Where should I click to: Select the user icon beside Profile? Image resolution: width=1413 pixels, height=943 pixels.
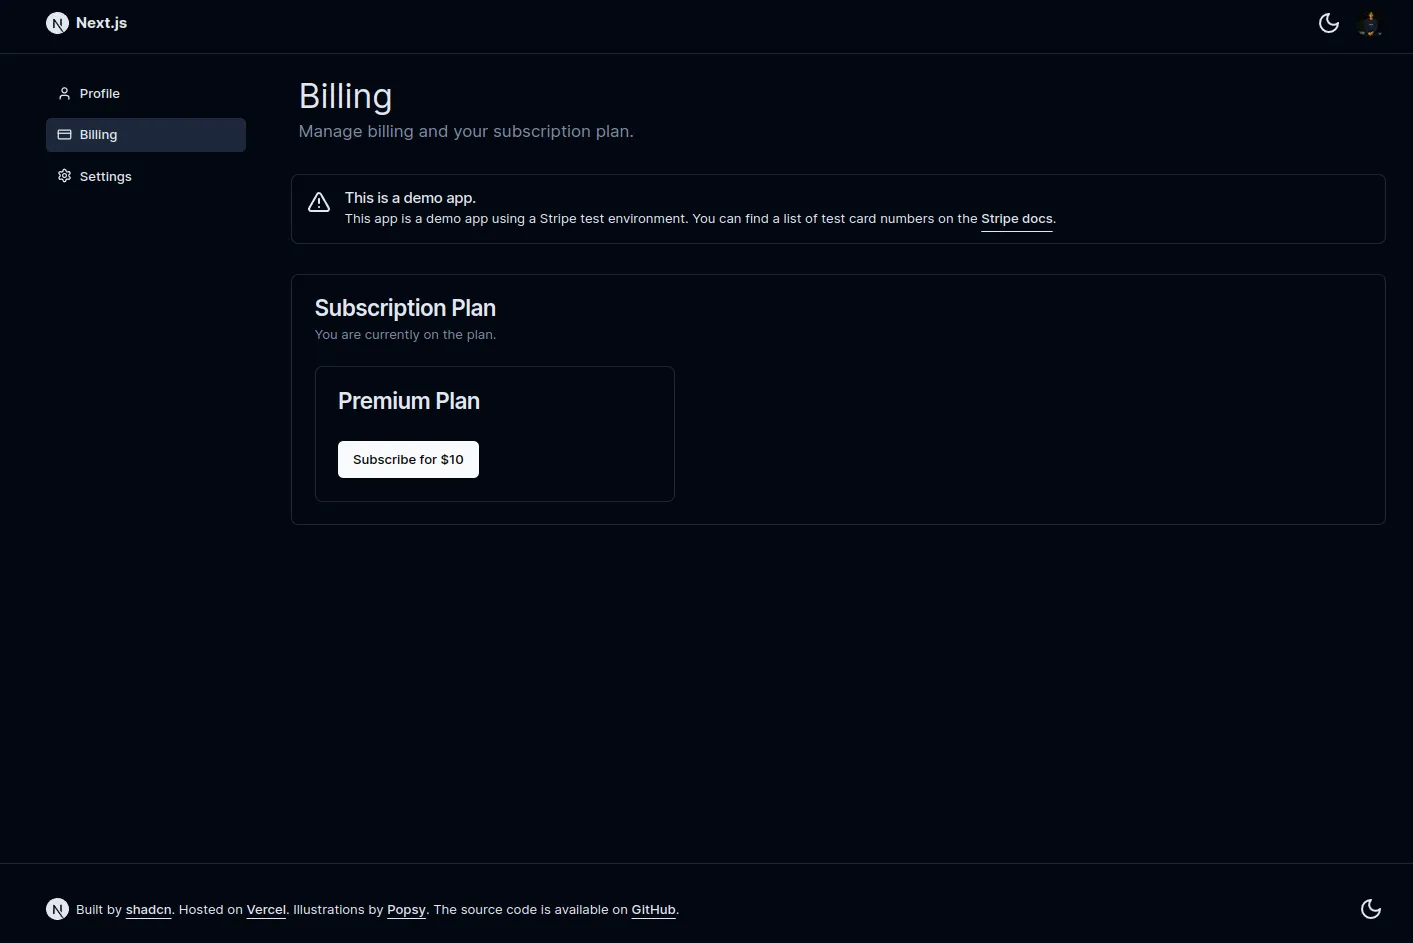[64, 93]
